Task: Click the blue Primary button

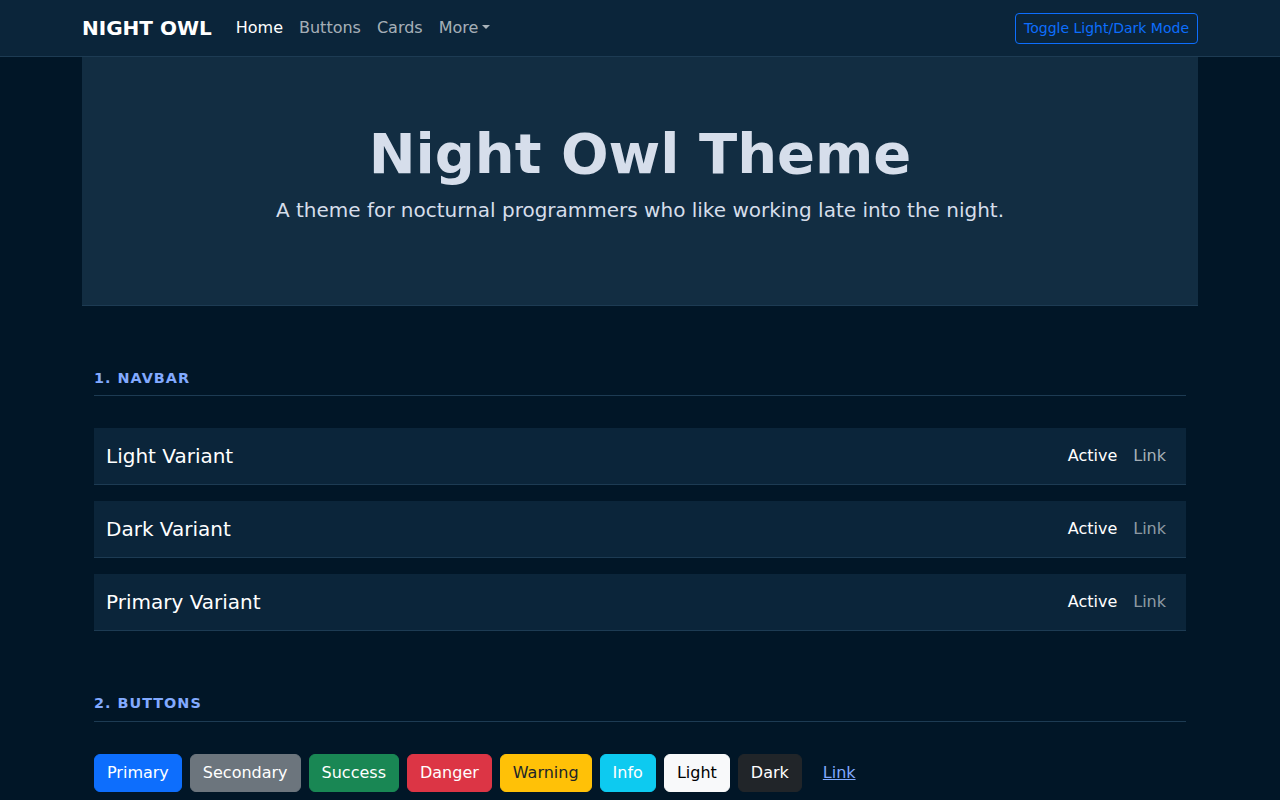Action: coord(138,773)
